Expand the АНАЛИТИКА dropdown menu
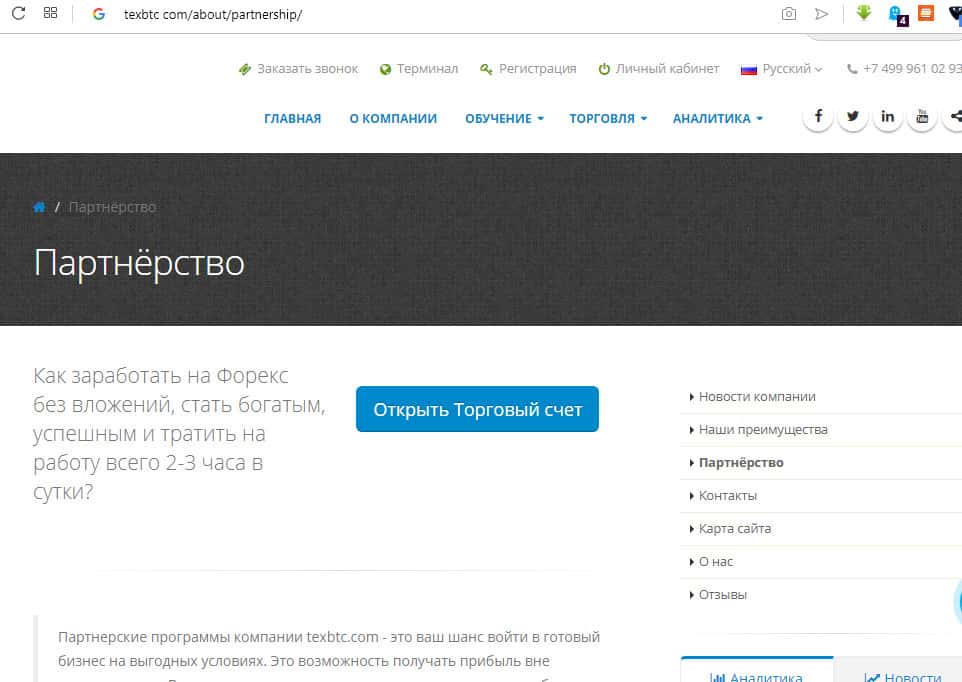The width and height of the screenshot is (962, 682). pyautogui.click(x=718, y=118)
